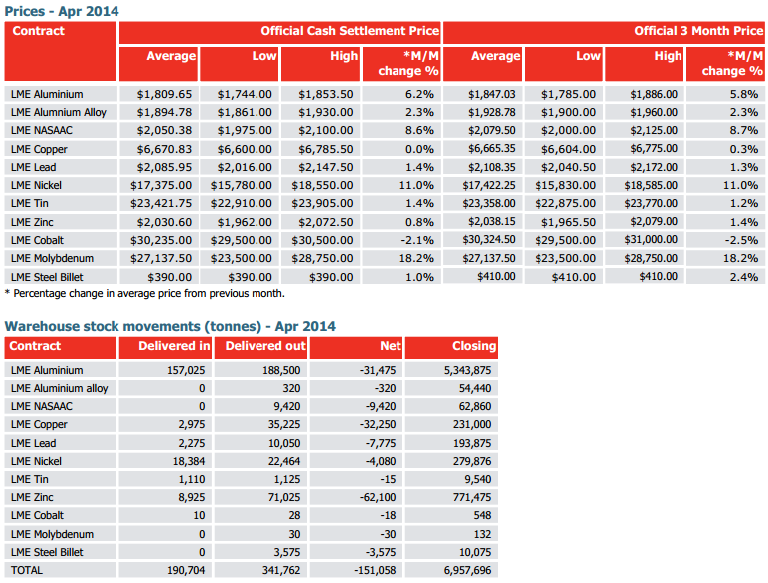Click the value $17,375.00
The width and height of the screenshot is (768, 583).
pyautogui.click(x=161, y=185)
